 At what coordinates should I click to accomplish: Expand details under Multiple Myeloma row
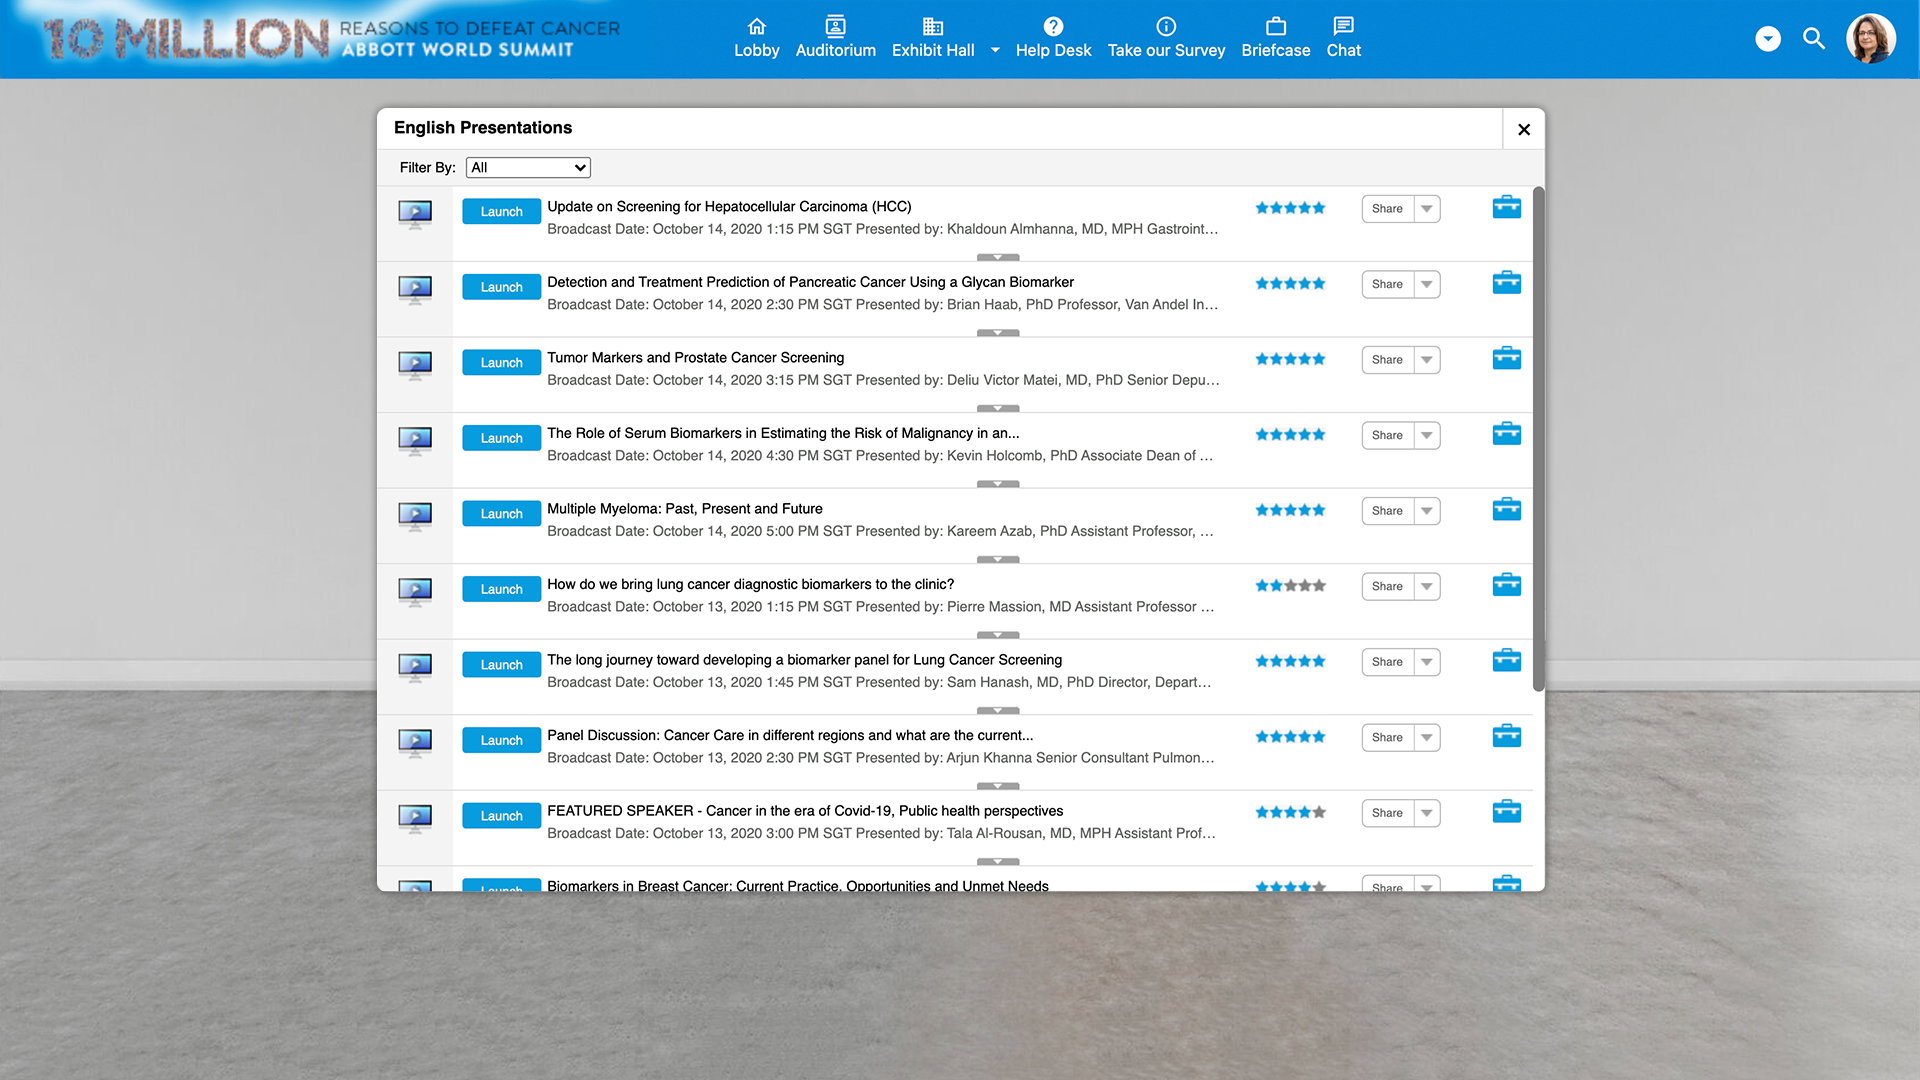click(x=998, y=559)
